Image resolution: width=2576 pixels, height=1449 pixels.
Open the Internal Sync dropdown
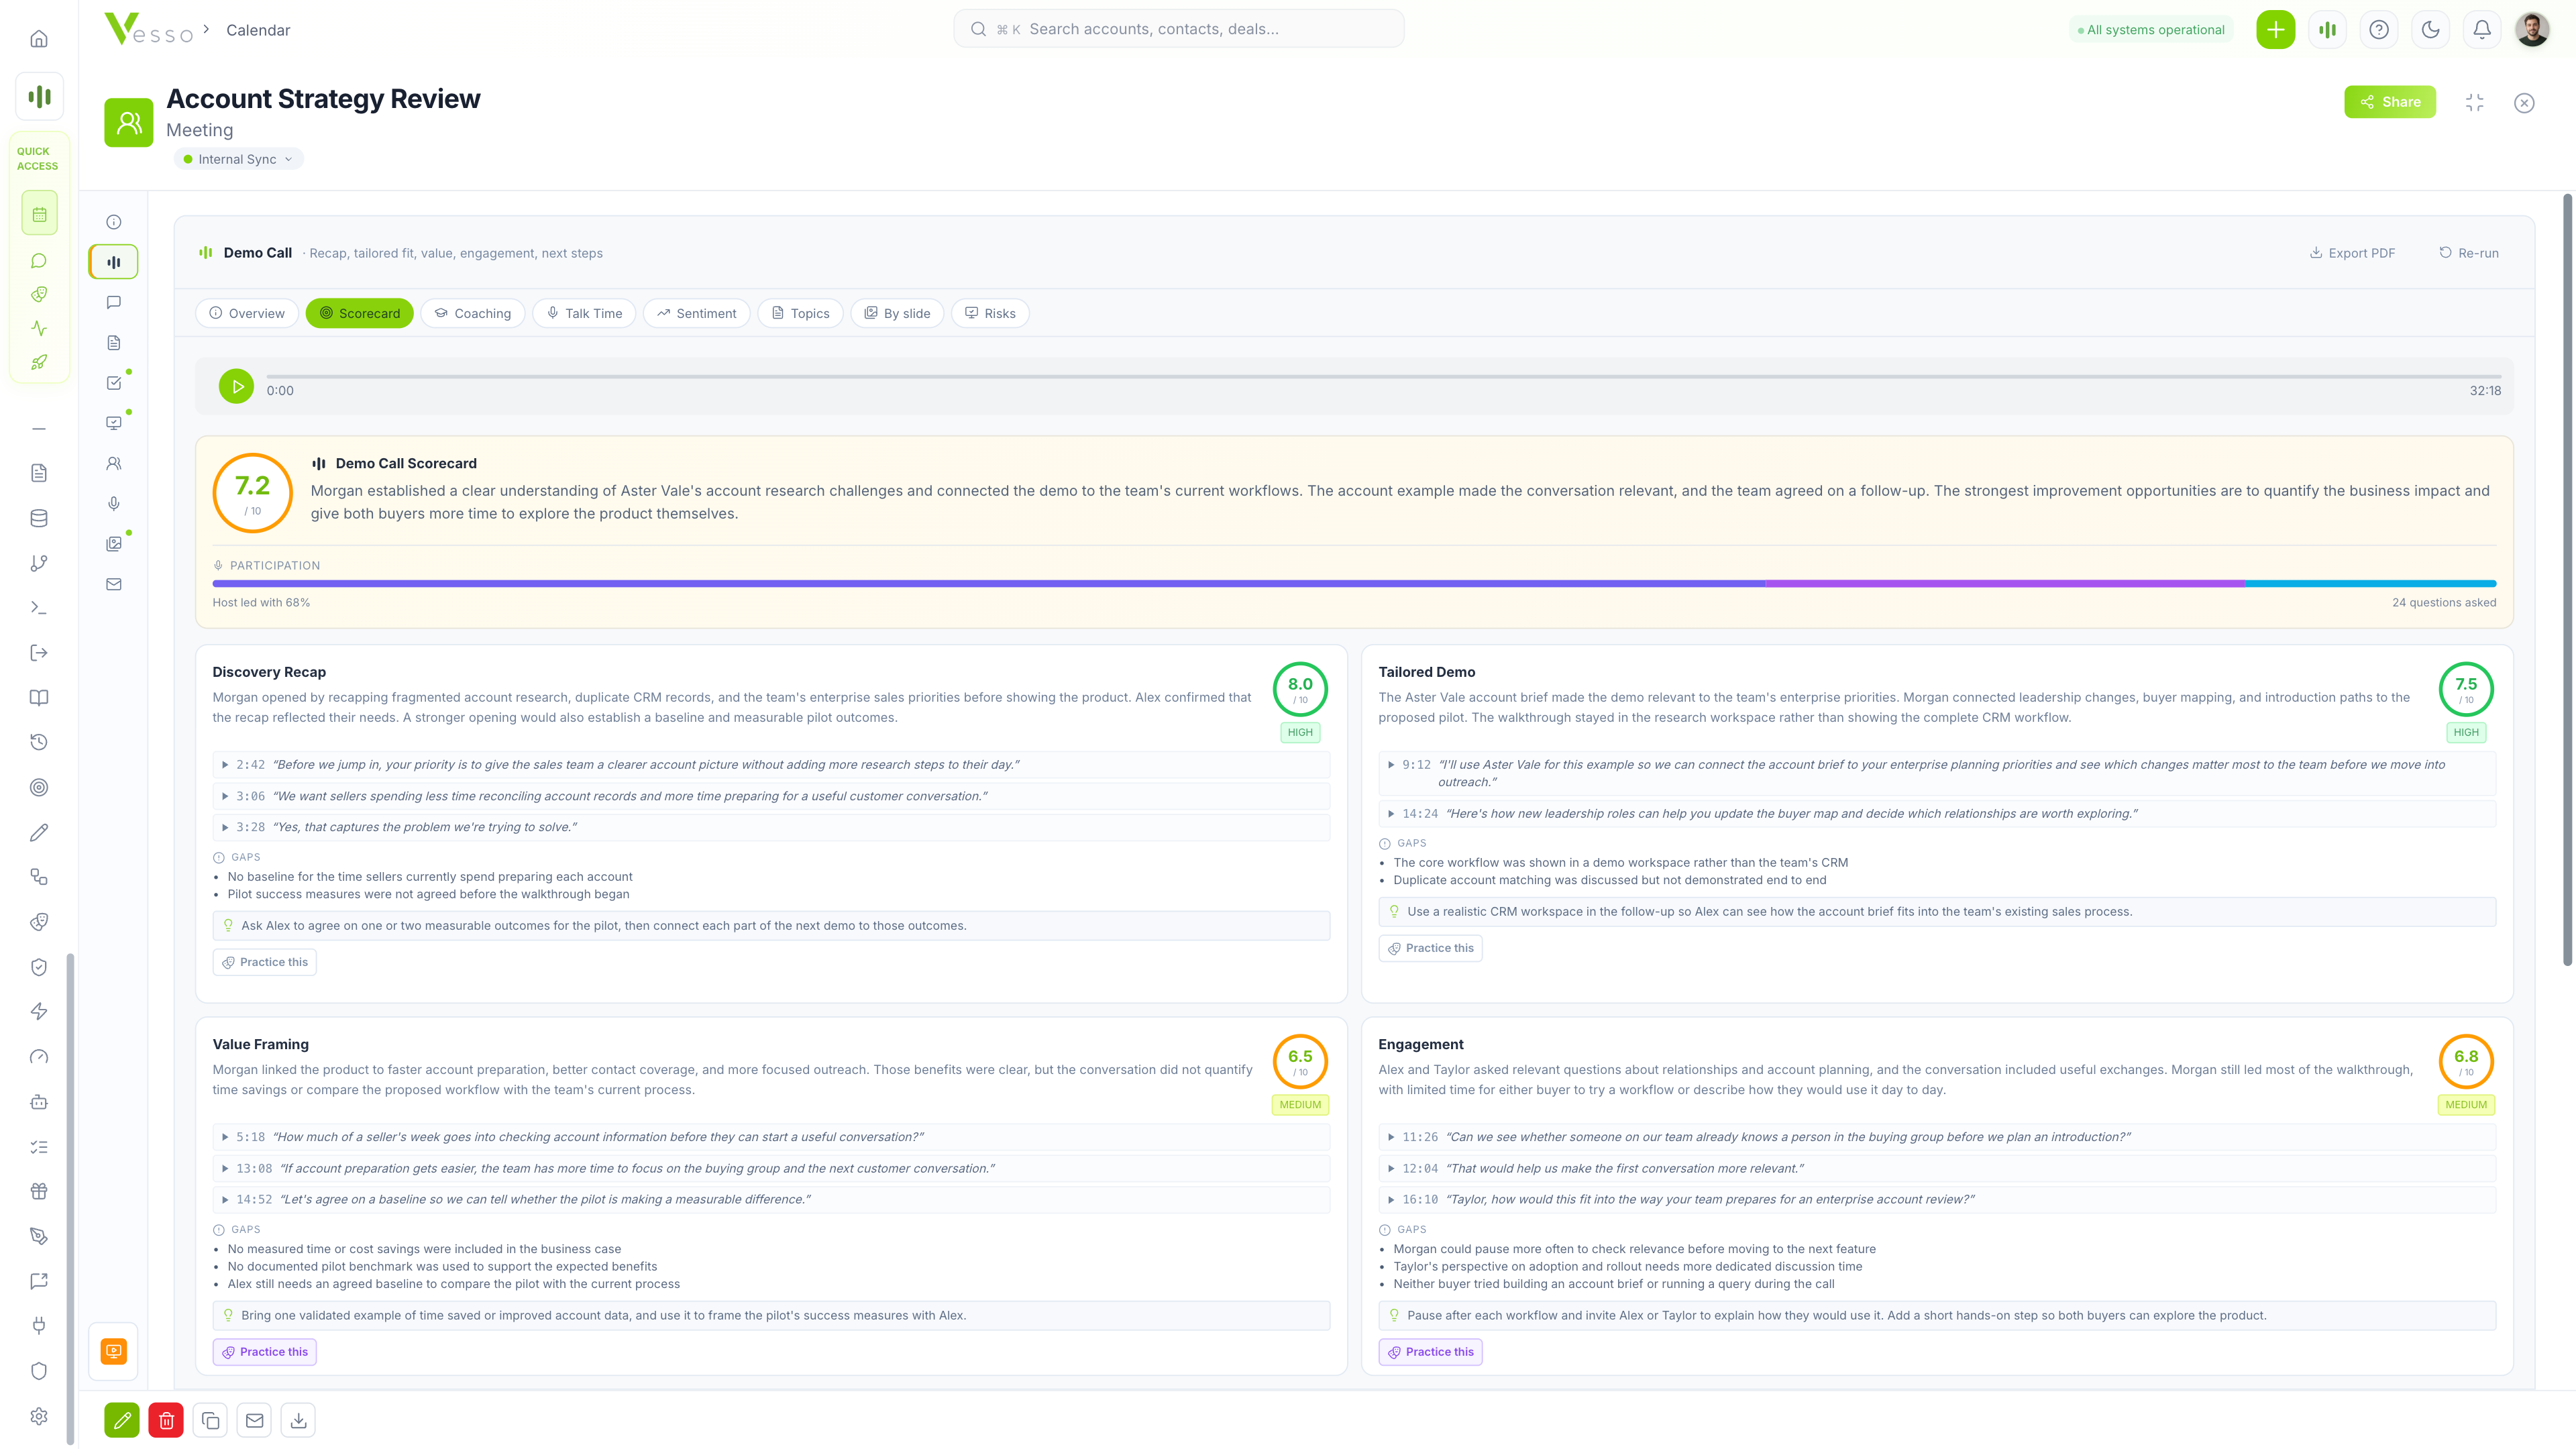pos(238,159)
